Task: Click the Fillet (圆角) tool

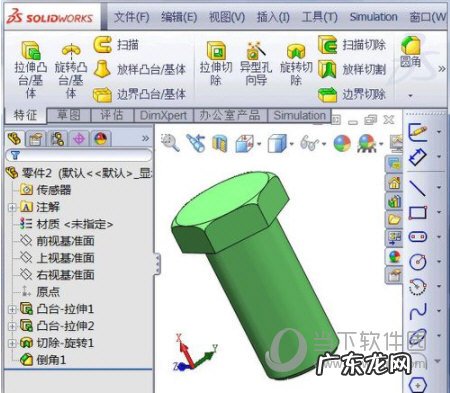Action: (x=410, y=52)
